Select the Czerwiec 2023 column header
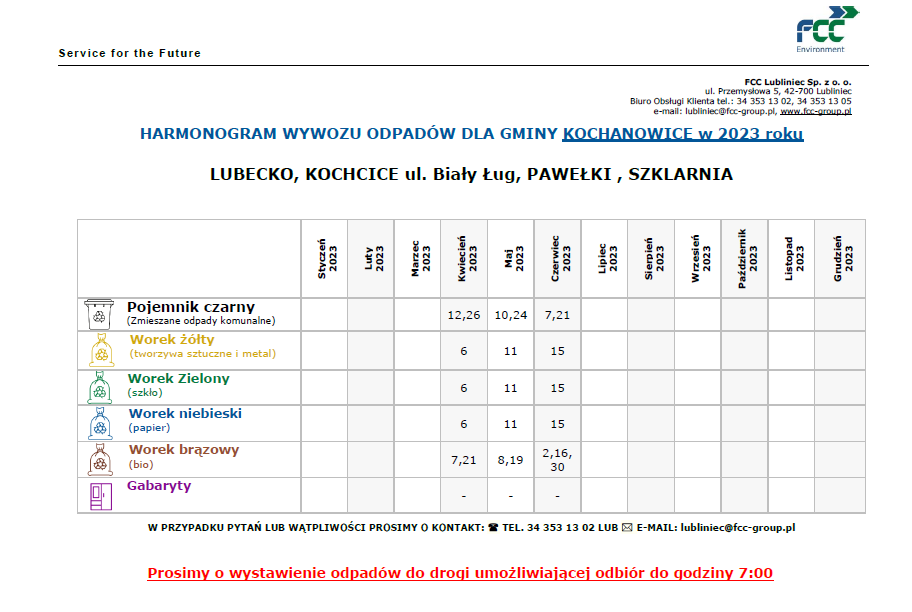Image resolution: width=912 pixels, height=612 pixels. click(x=557, y=257)
